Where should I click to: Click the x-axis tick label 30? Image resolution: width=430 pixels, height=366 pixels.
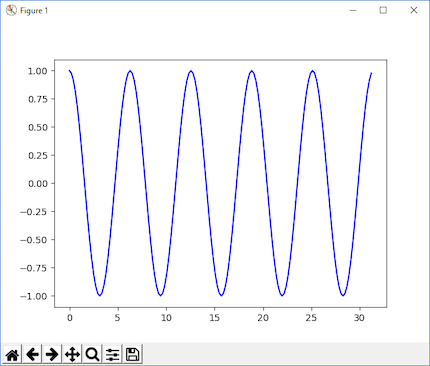(x=359, y=318)
